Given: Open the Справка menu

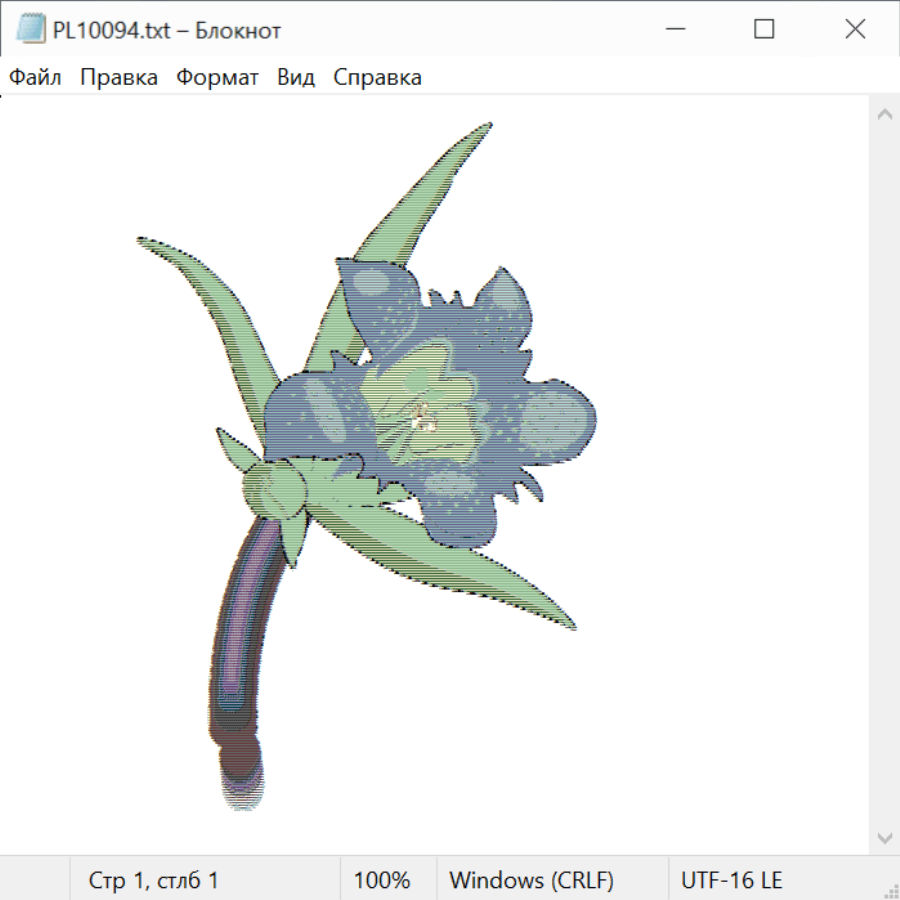Looking at the screenshot, I should click(377, 78).
